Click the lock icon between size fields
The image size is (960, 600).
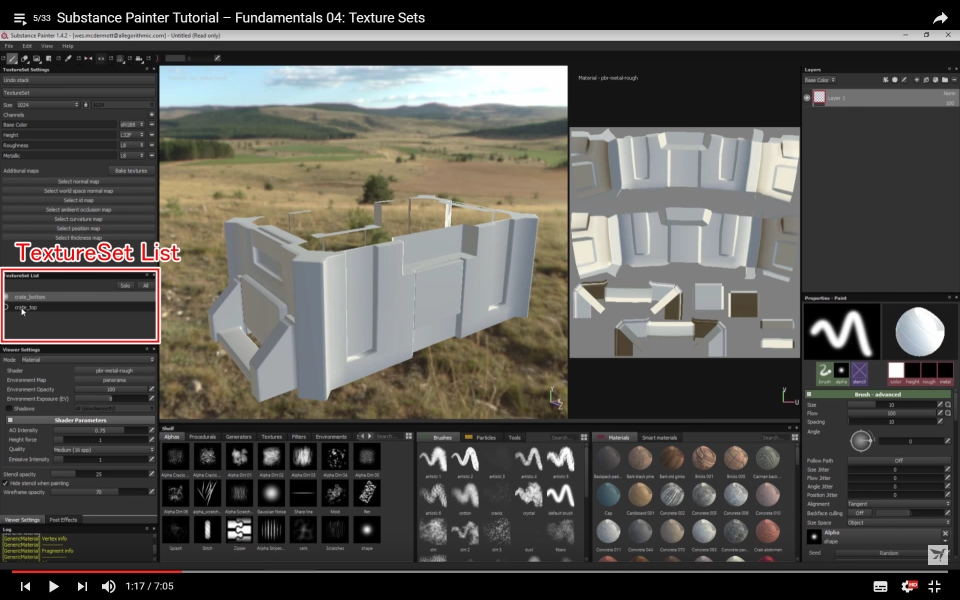coord(86,105)
